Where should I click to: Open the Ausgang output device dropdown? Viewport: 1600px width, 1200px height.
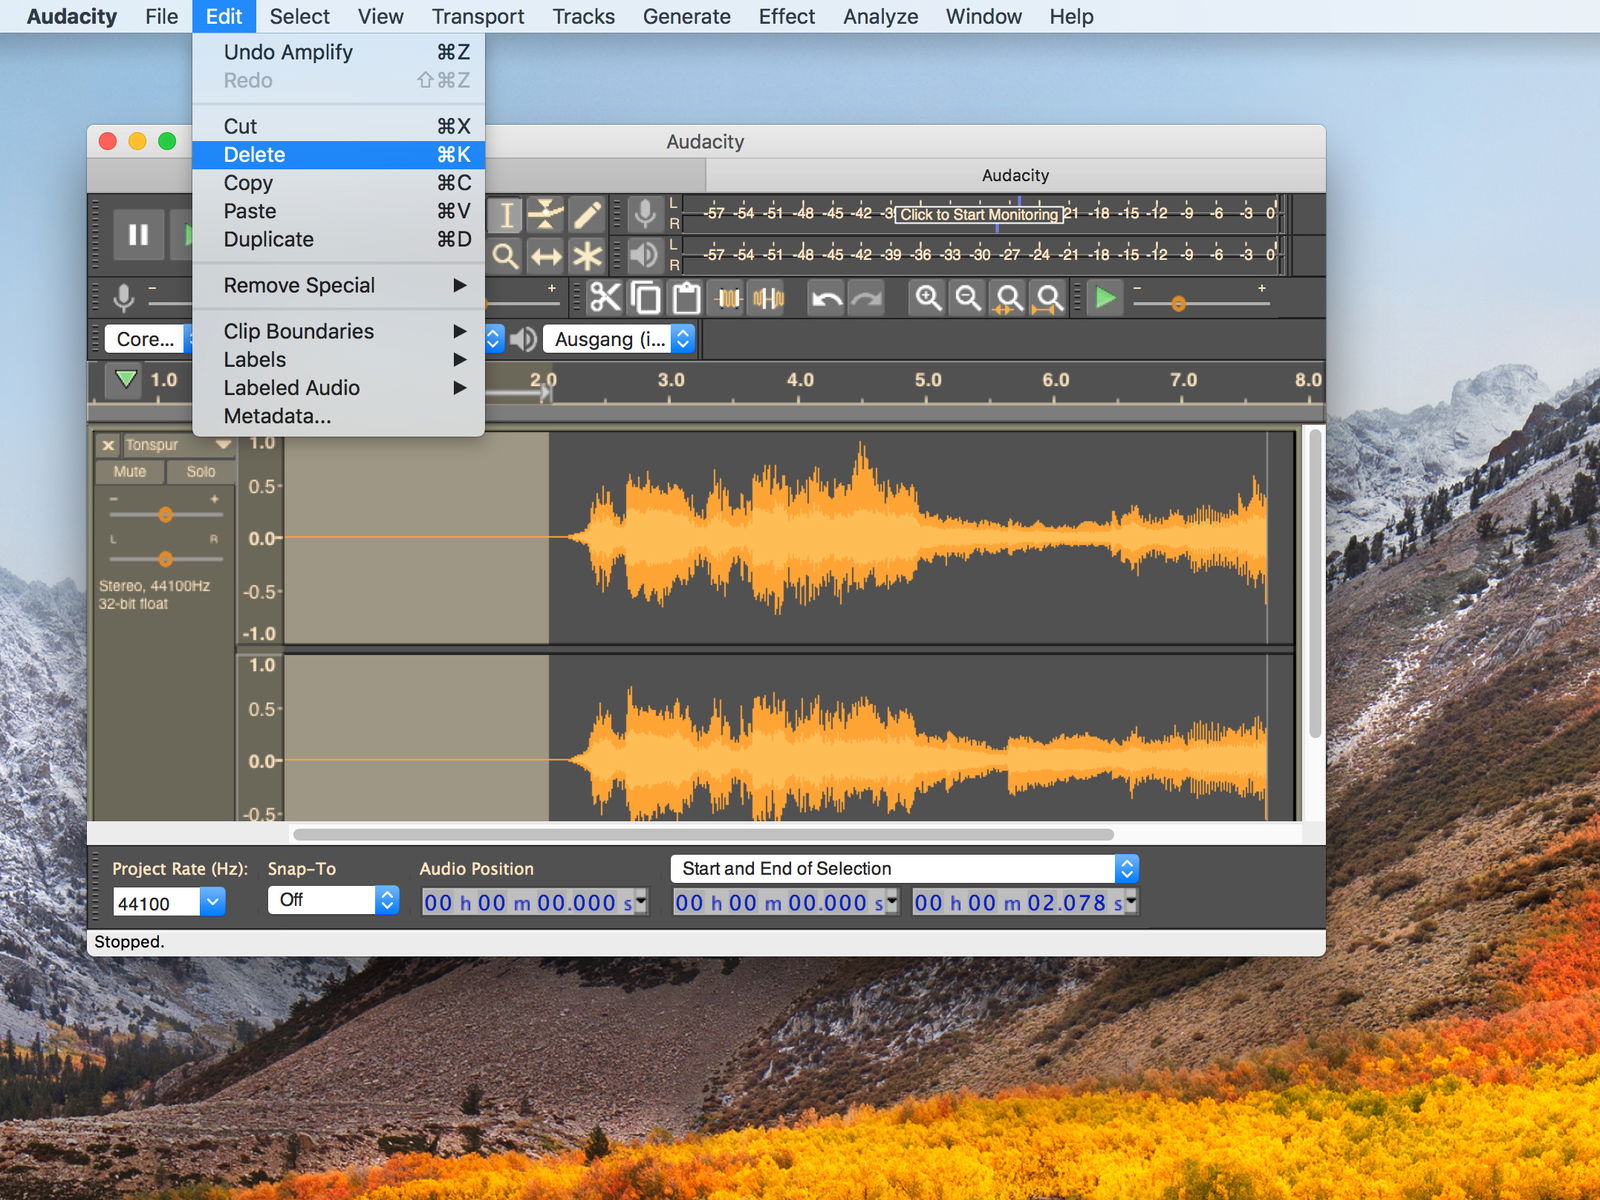click(619, 340)
